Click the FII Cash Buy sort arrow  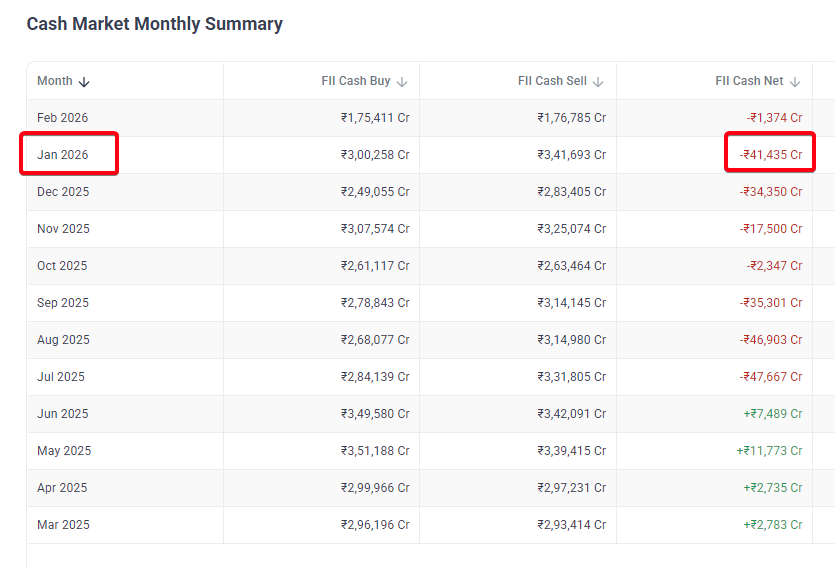(402, 82)
